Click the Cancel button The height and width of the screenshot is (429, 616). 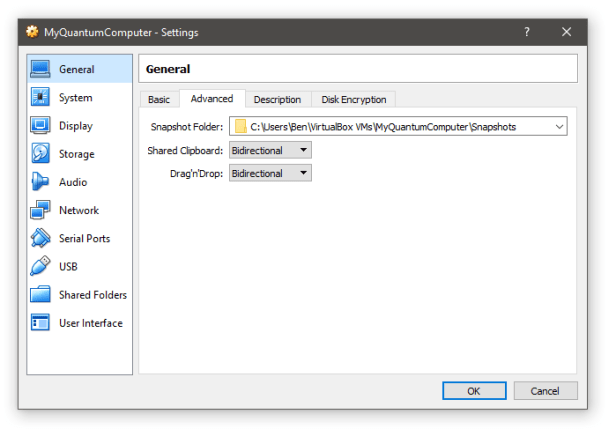pos(544,391)
